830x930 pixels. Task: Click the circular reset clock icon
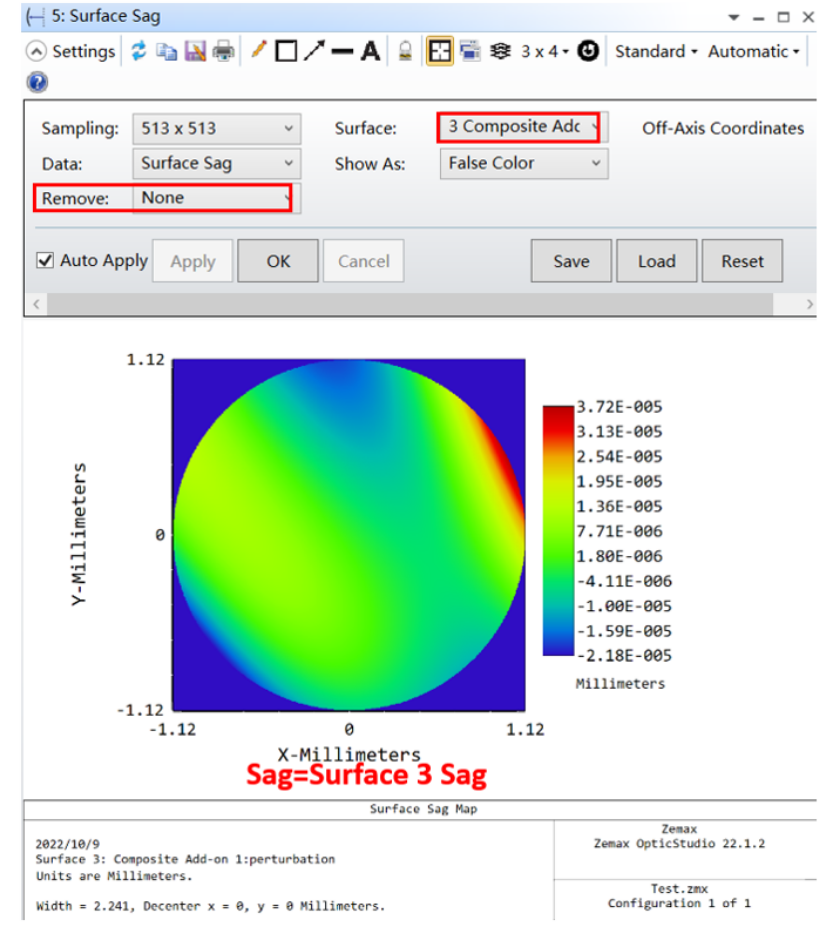tap(588, 51)
